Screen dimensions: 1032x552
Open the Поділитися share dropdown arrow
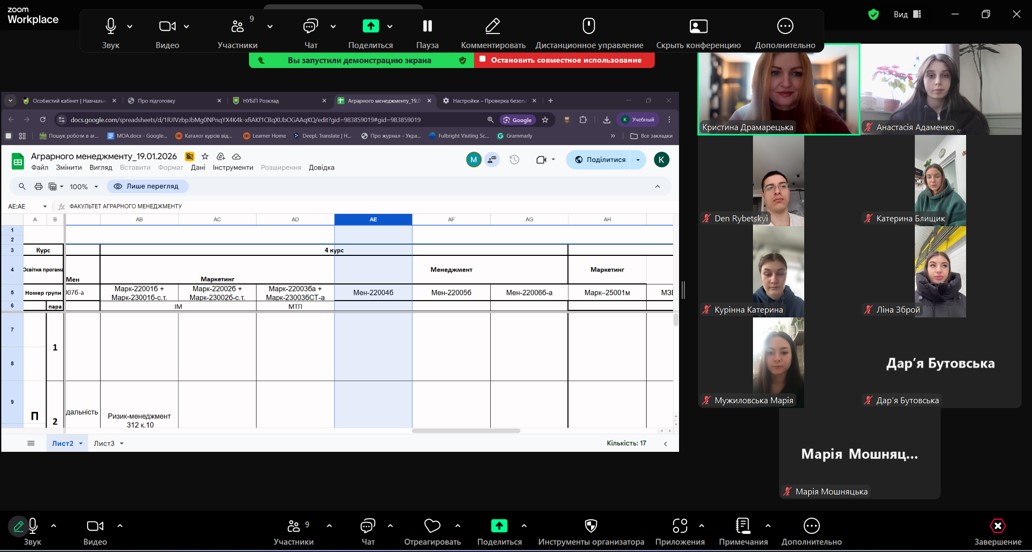point(638,160)
